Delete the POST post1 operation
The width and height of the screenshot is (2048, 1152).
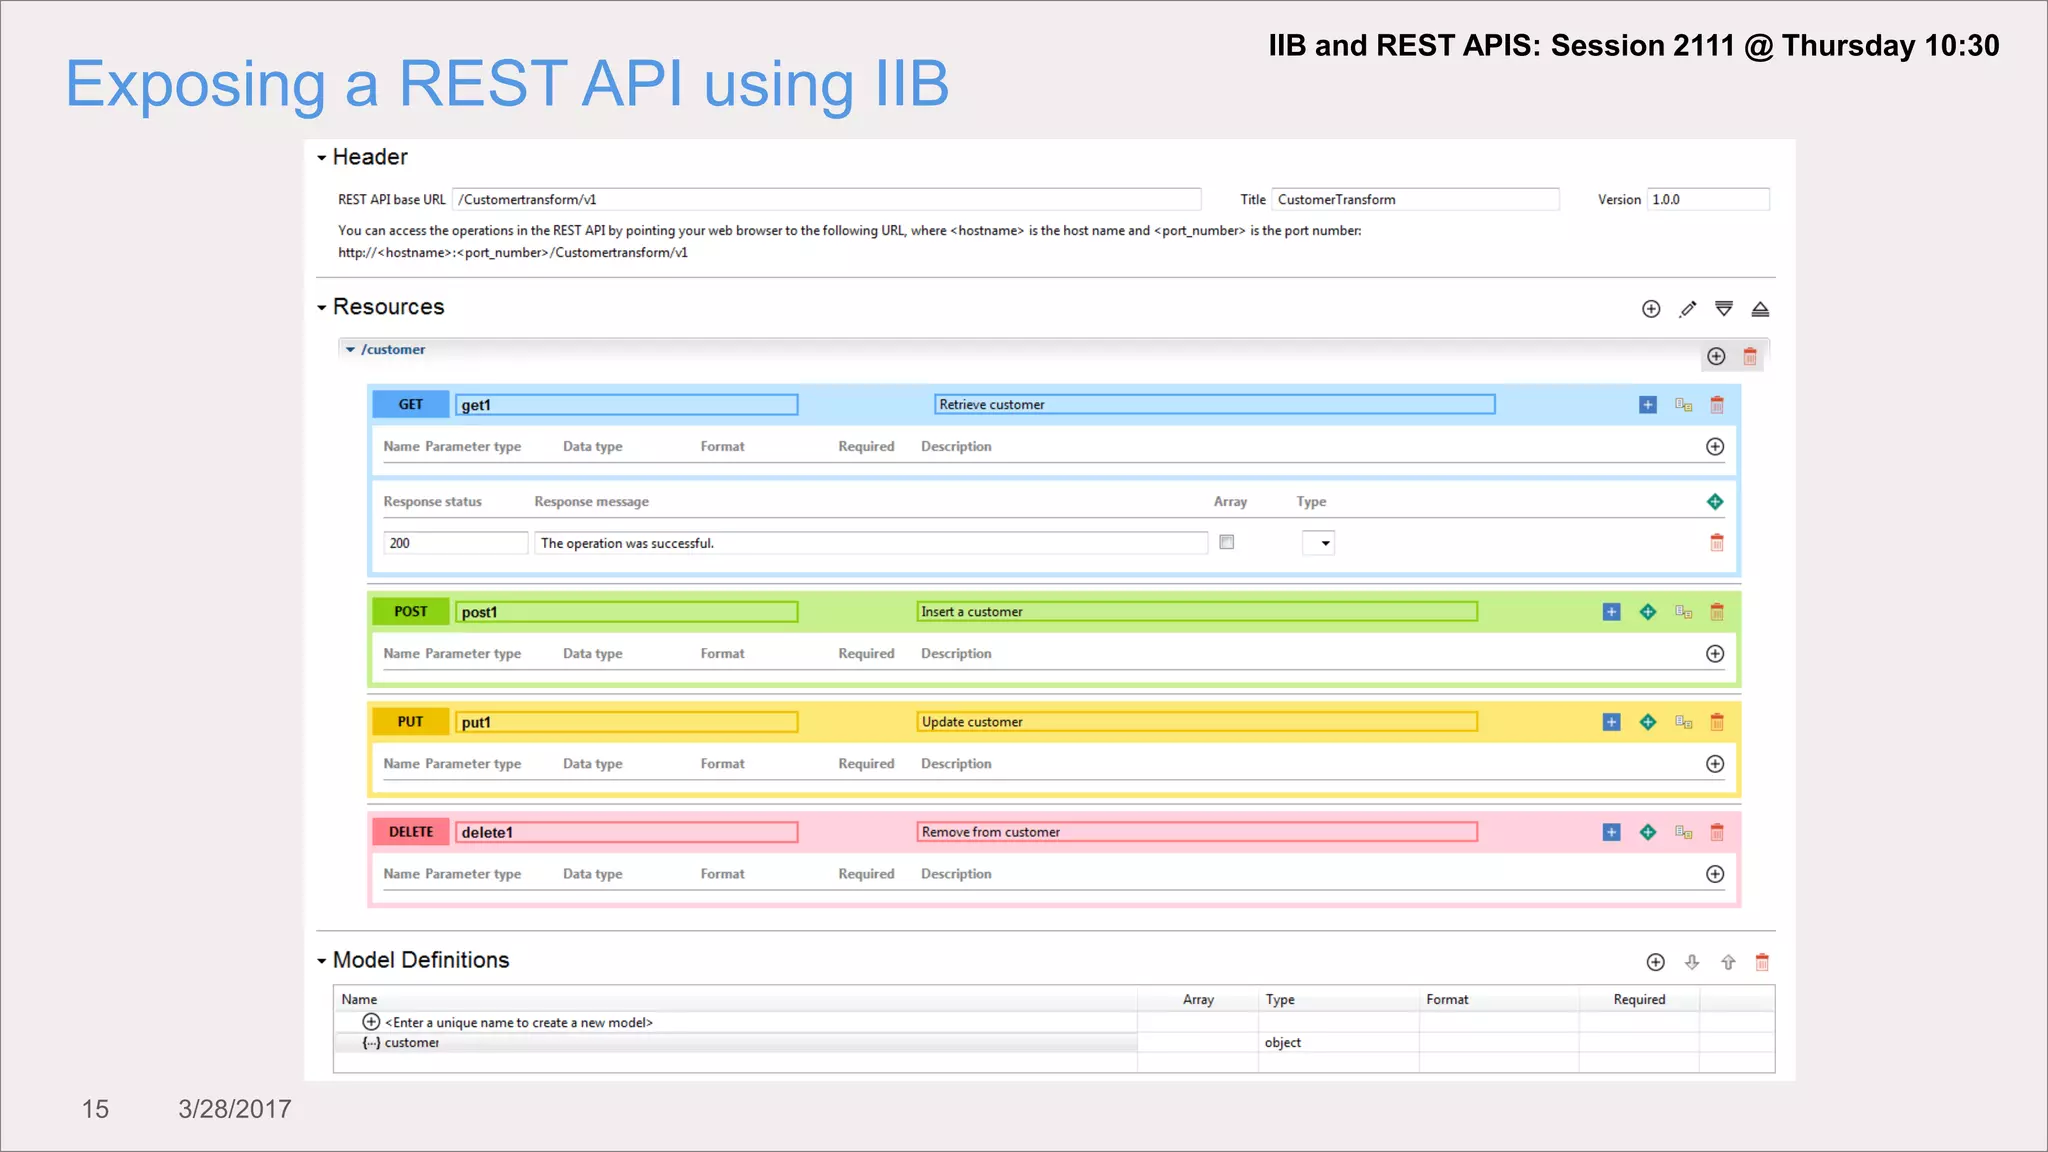tap(1717, 612)
